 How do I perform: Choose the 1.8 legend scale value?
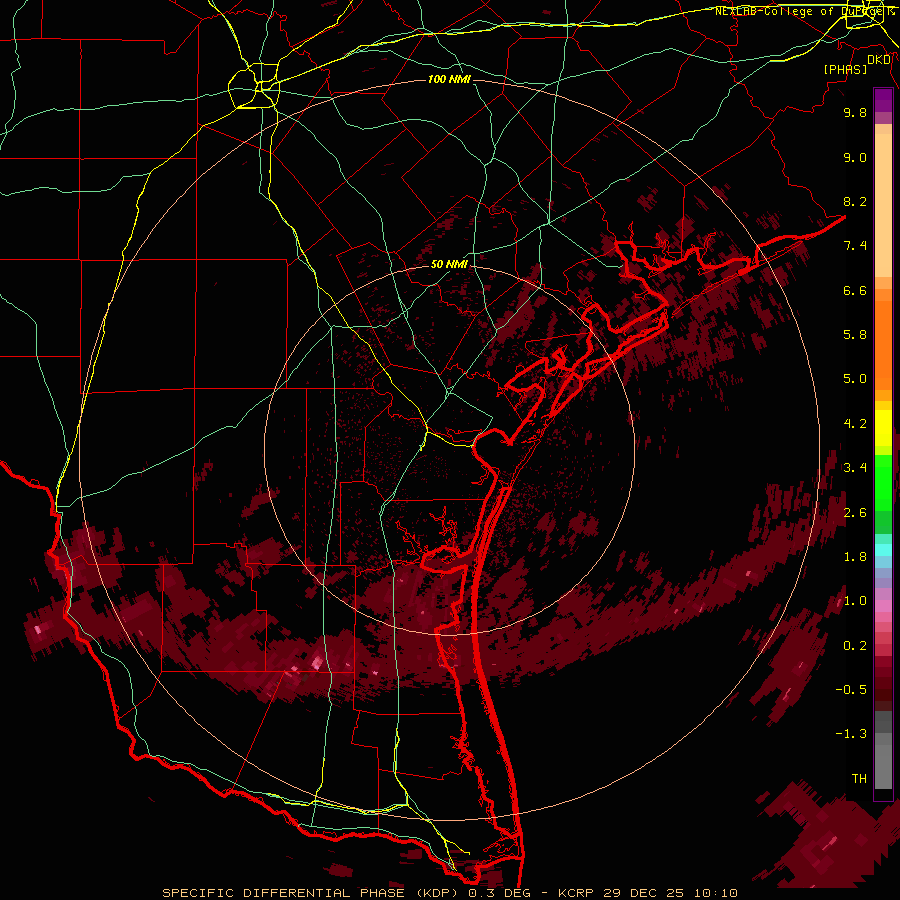tap(855, 557)
